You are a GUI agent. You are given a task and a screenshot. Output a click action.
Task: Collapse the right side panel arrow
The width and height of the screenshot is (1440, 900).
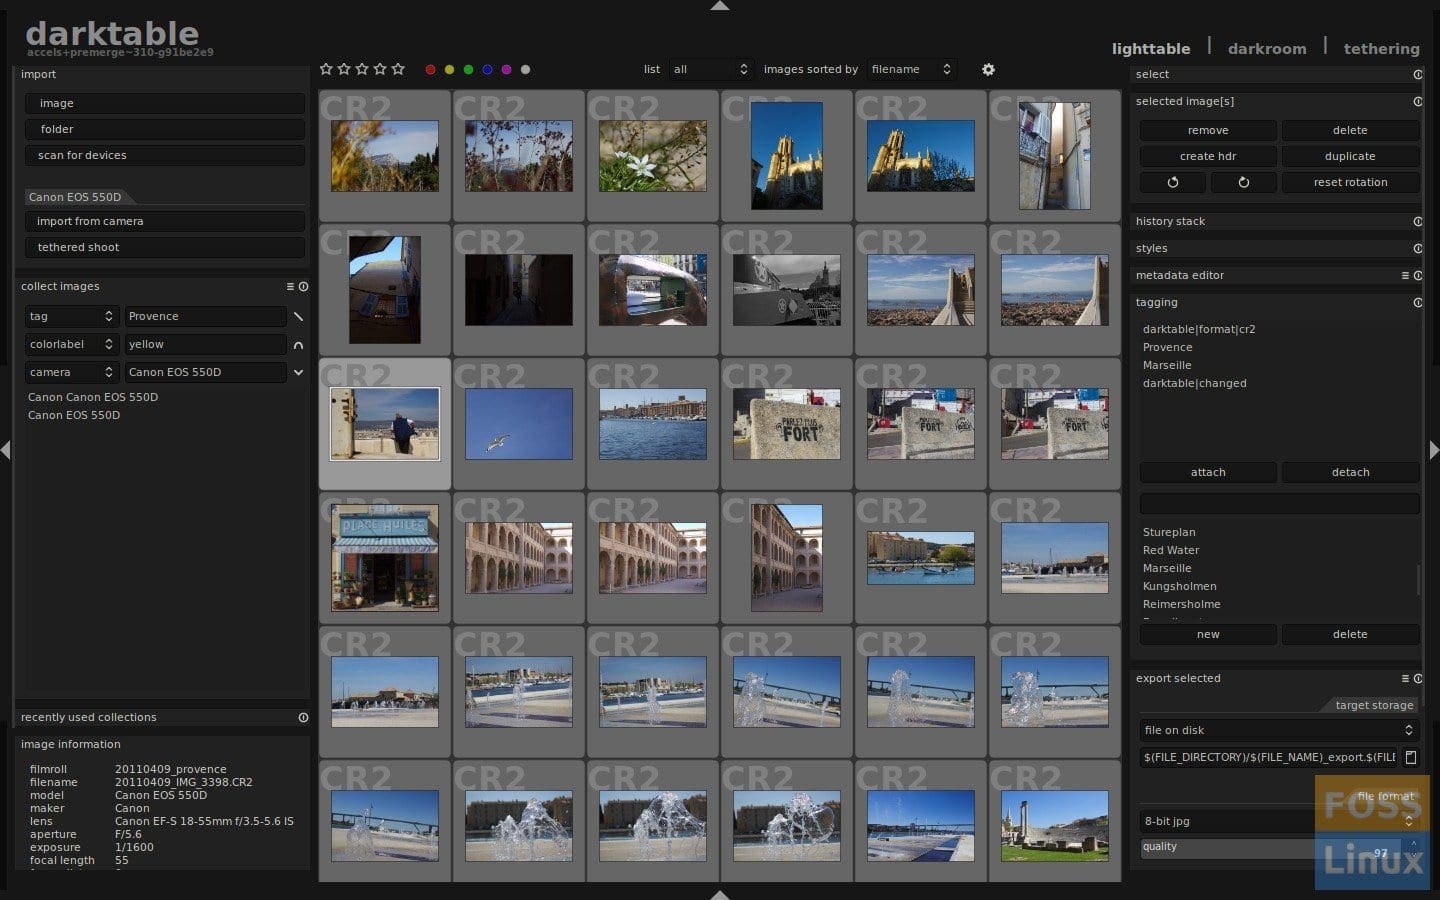click(x=1434, y=450)
